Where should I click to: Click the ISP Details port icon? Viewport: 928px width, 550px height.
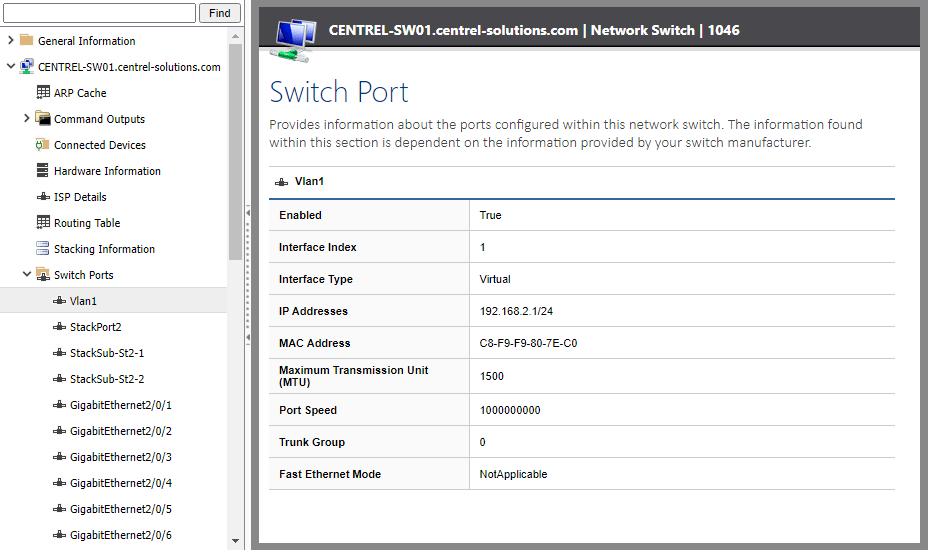pyautogui.click(x=43, y=197)
